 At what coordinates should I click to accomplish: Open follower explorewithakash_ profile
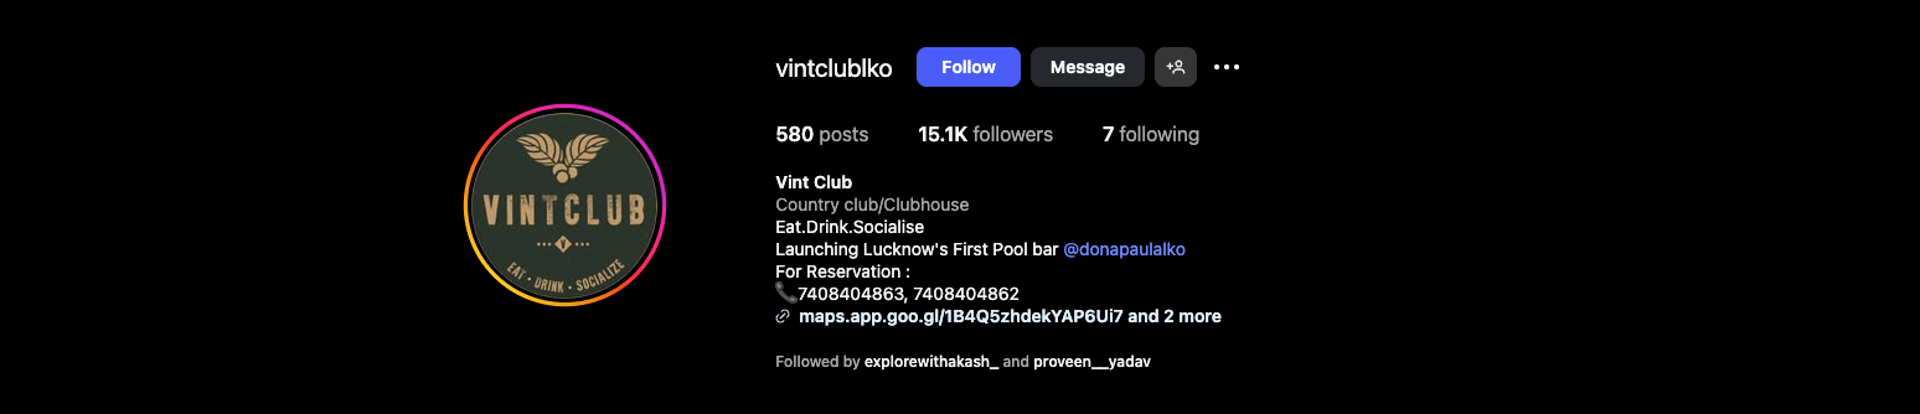pos(931,362)
